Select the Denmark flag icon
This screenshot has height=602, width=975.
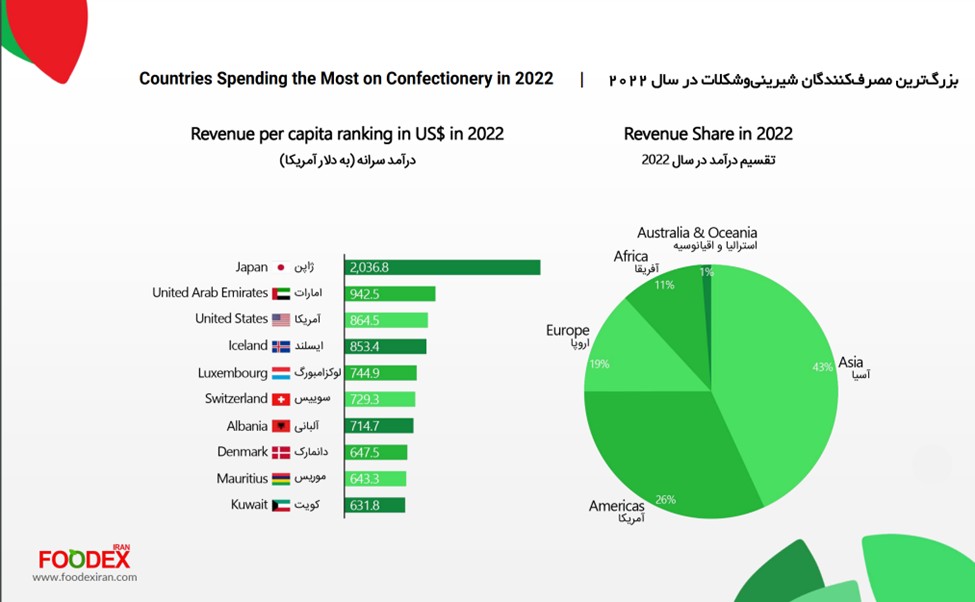click(281, 452)
